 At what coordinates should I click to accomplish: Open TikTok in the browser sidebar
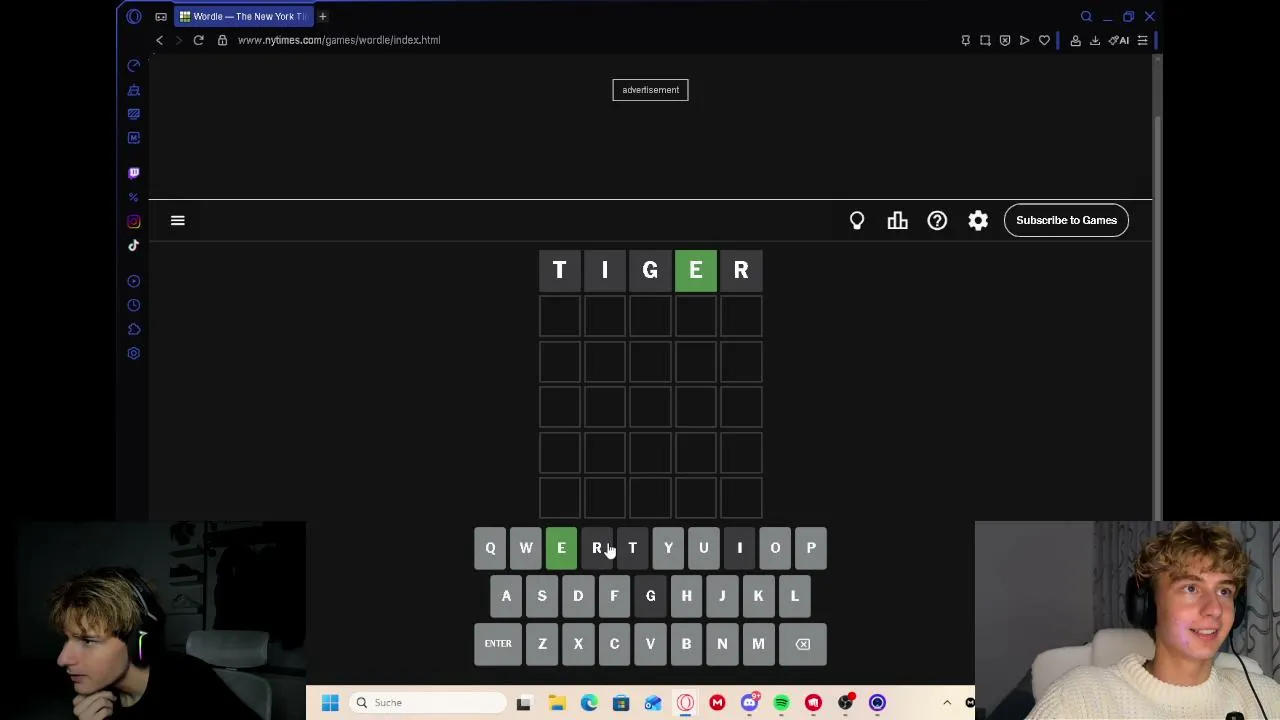click(x=134, y=245)
